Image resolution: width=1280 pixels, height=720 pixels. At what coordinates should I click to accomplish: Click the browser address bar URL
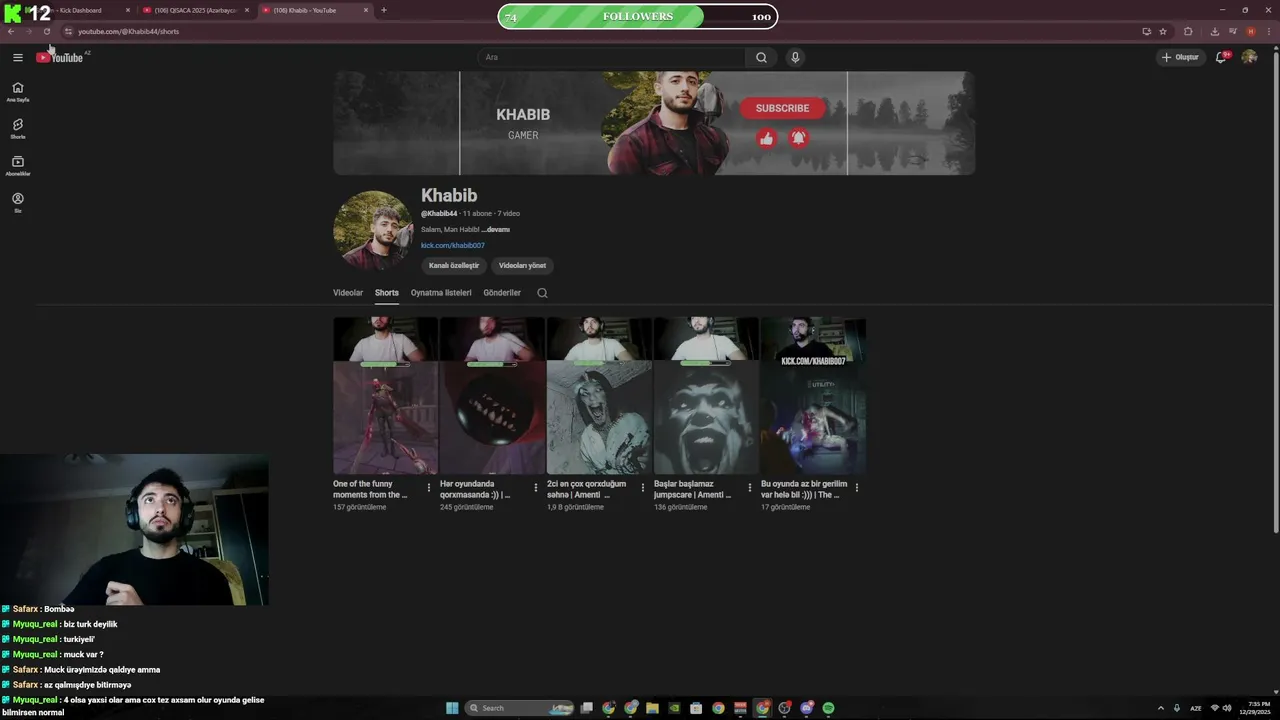(128, 31)
